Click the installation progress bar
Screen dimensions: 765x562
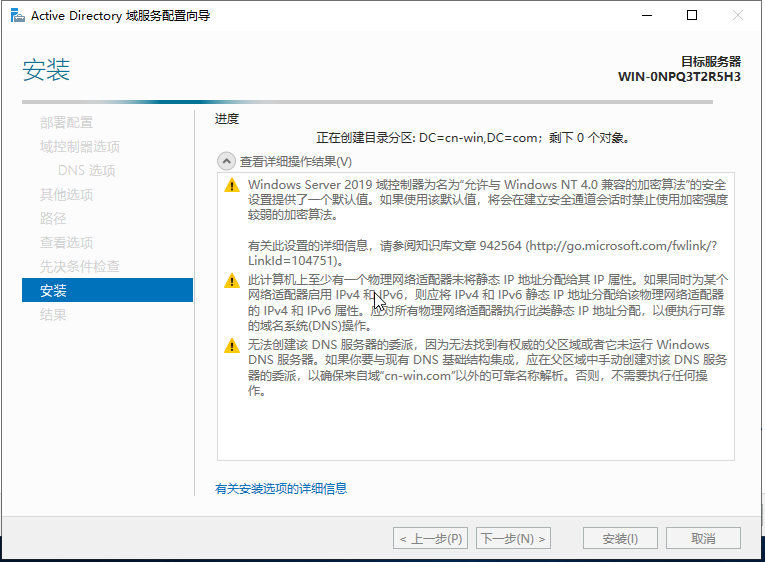pos(367,102)
